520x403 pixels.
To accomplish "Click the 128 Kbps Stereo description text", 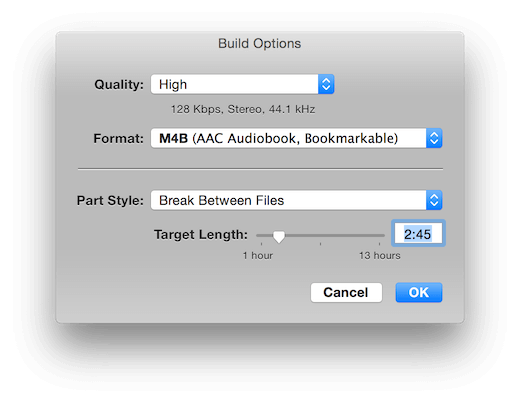I will (243, 109).
